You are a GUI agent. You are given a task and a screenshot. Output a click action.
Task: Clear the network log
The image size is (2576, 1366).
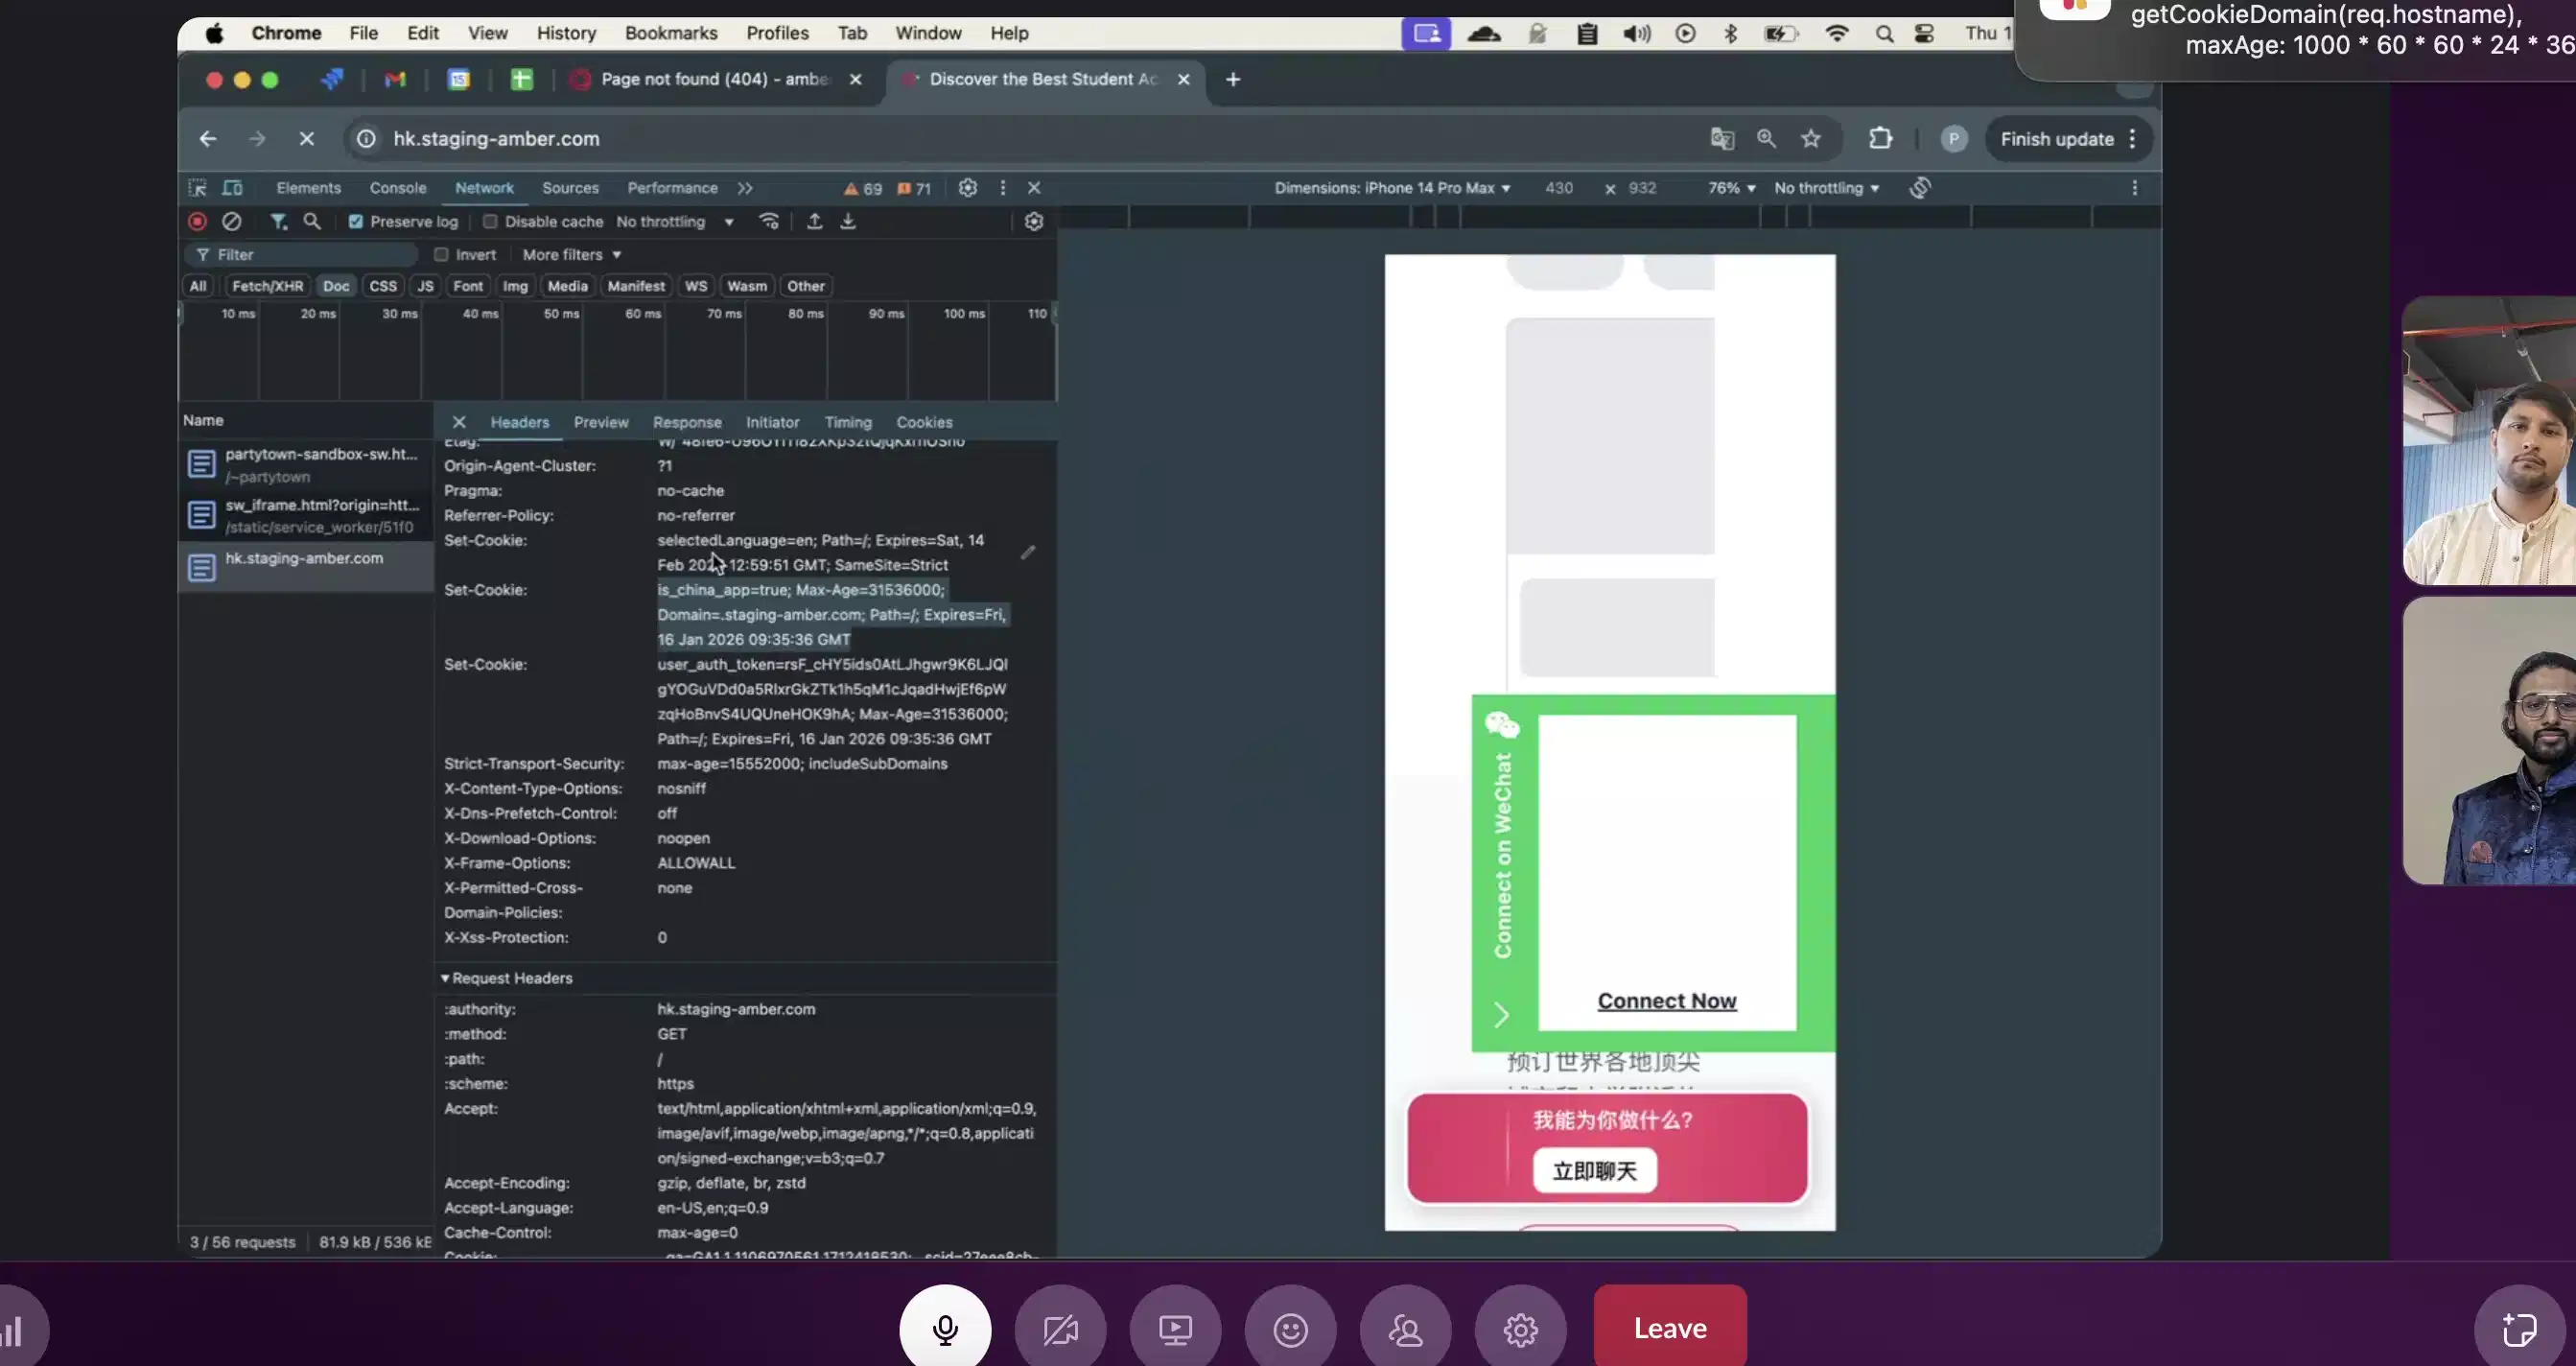coord(231,221)
